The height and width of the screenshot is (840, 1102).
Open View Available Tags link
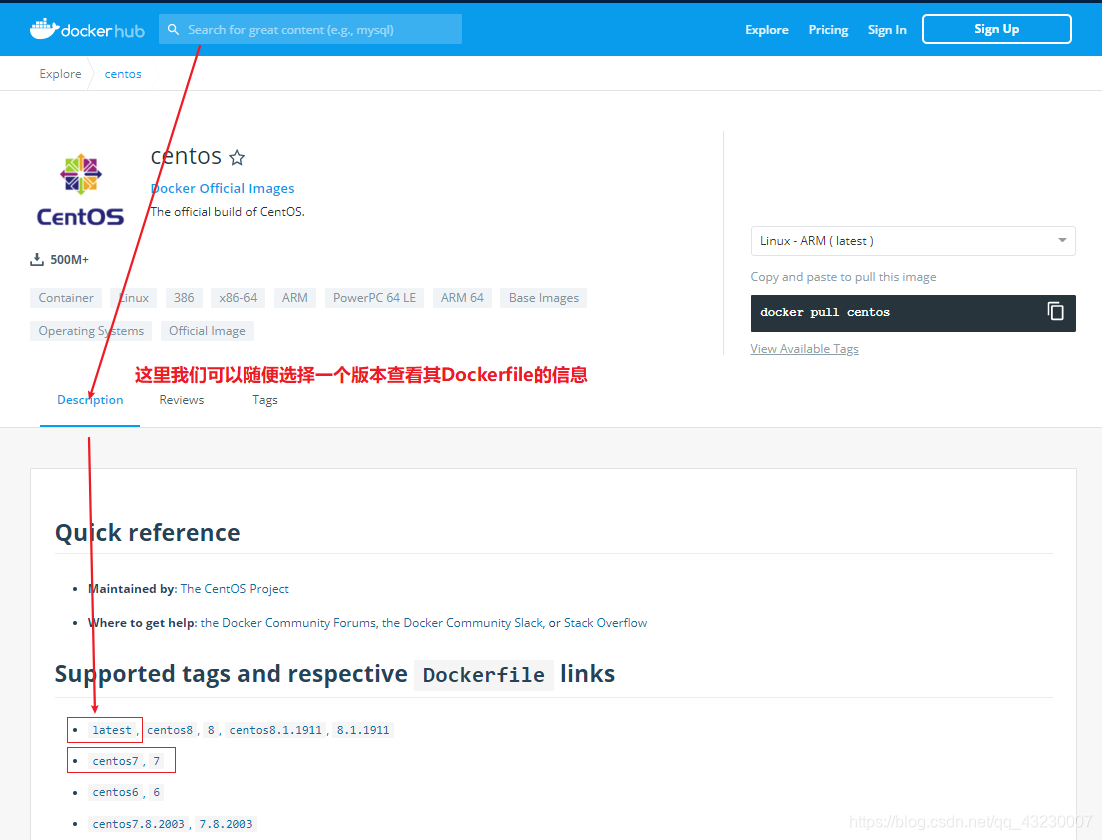click(x=805, y=349)
